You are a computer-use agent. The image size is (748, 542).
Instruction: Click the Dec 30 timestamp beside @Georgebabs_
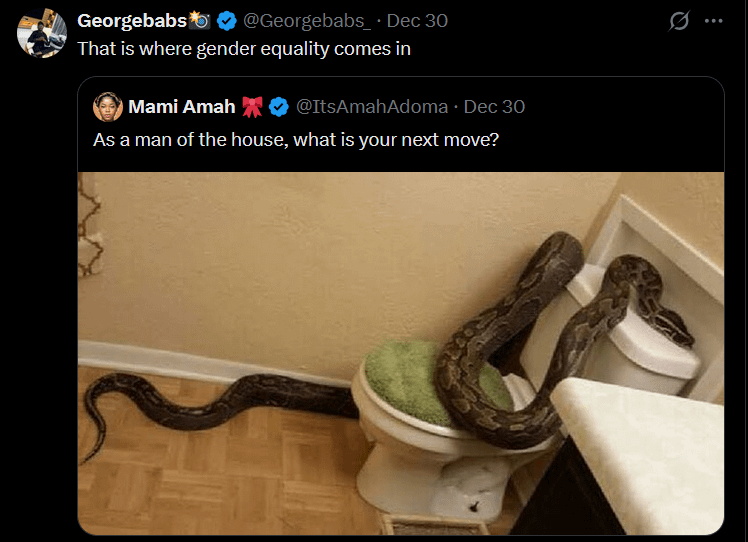417,21
